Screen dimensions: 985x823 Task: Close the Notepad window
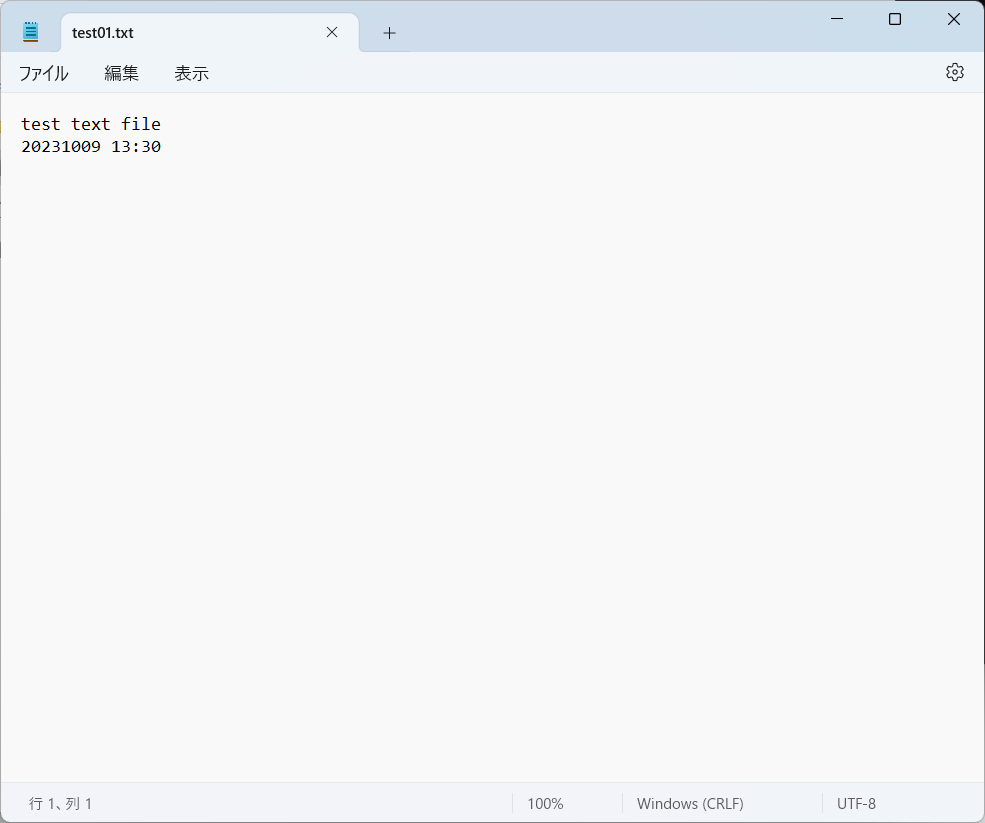(953, 19)
